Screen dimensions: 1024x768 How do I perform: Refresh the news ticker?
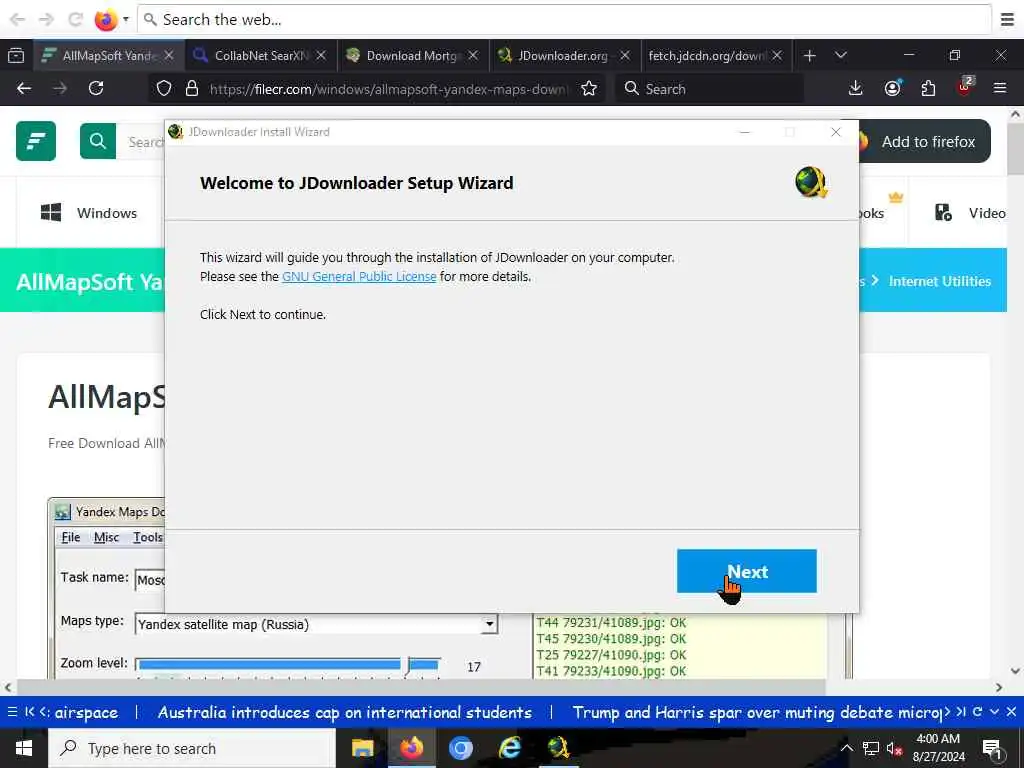click(x=977, y=712)
